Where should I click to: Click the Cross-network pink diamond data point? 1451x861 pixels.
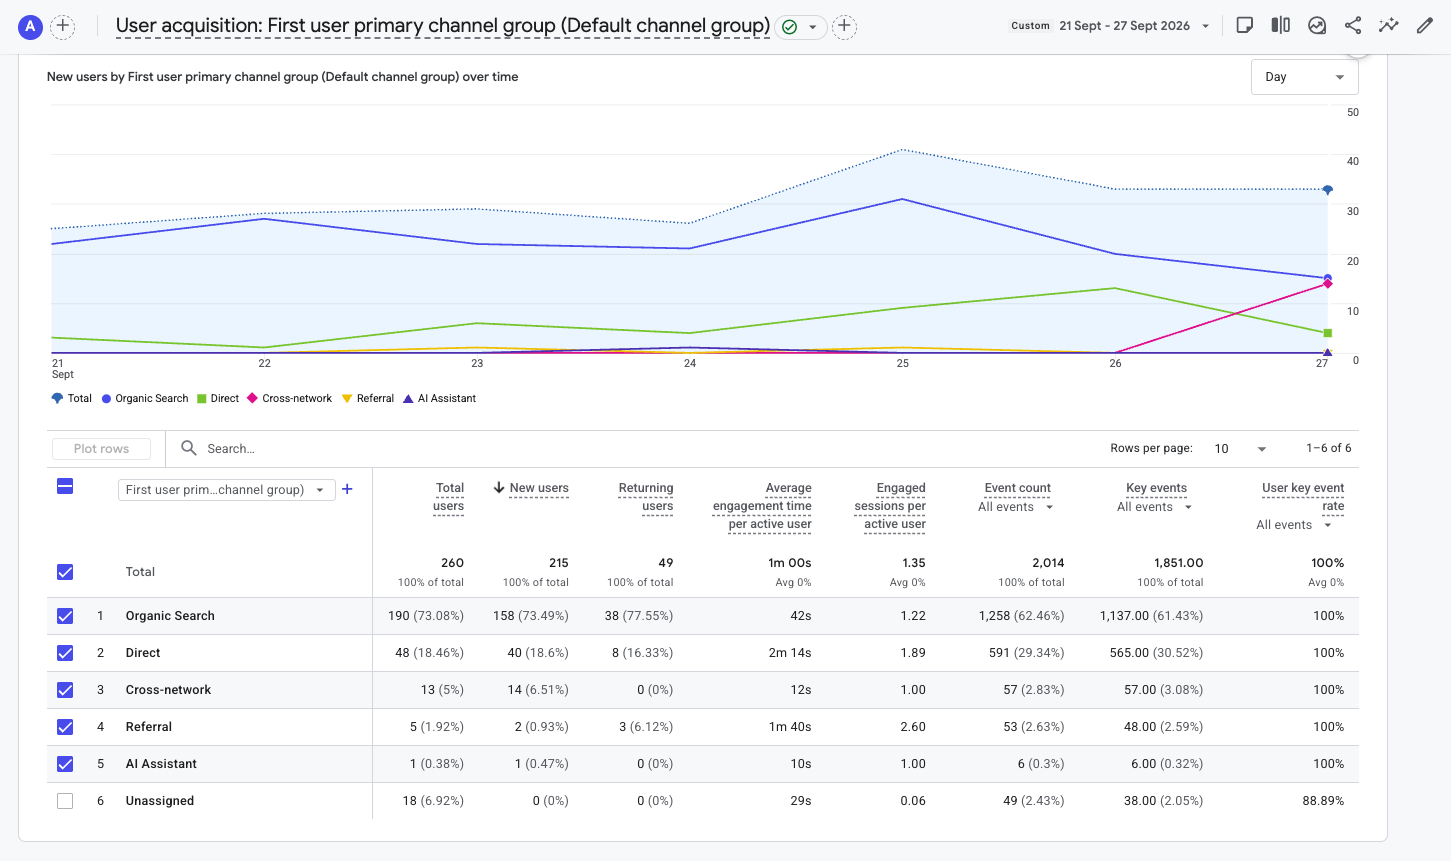(1328, 284)
